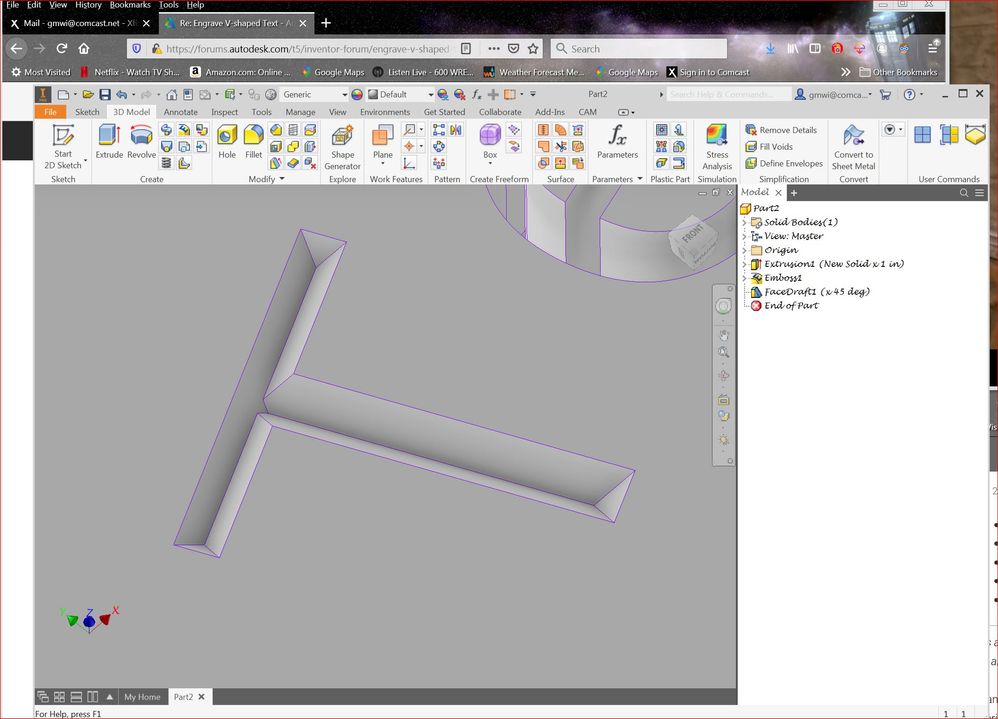
Task: Click the search icon in Model browser
Action: (x=964, y=192)
